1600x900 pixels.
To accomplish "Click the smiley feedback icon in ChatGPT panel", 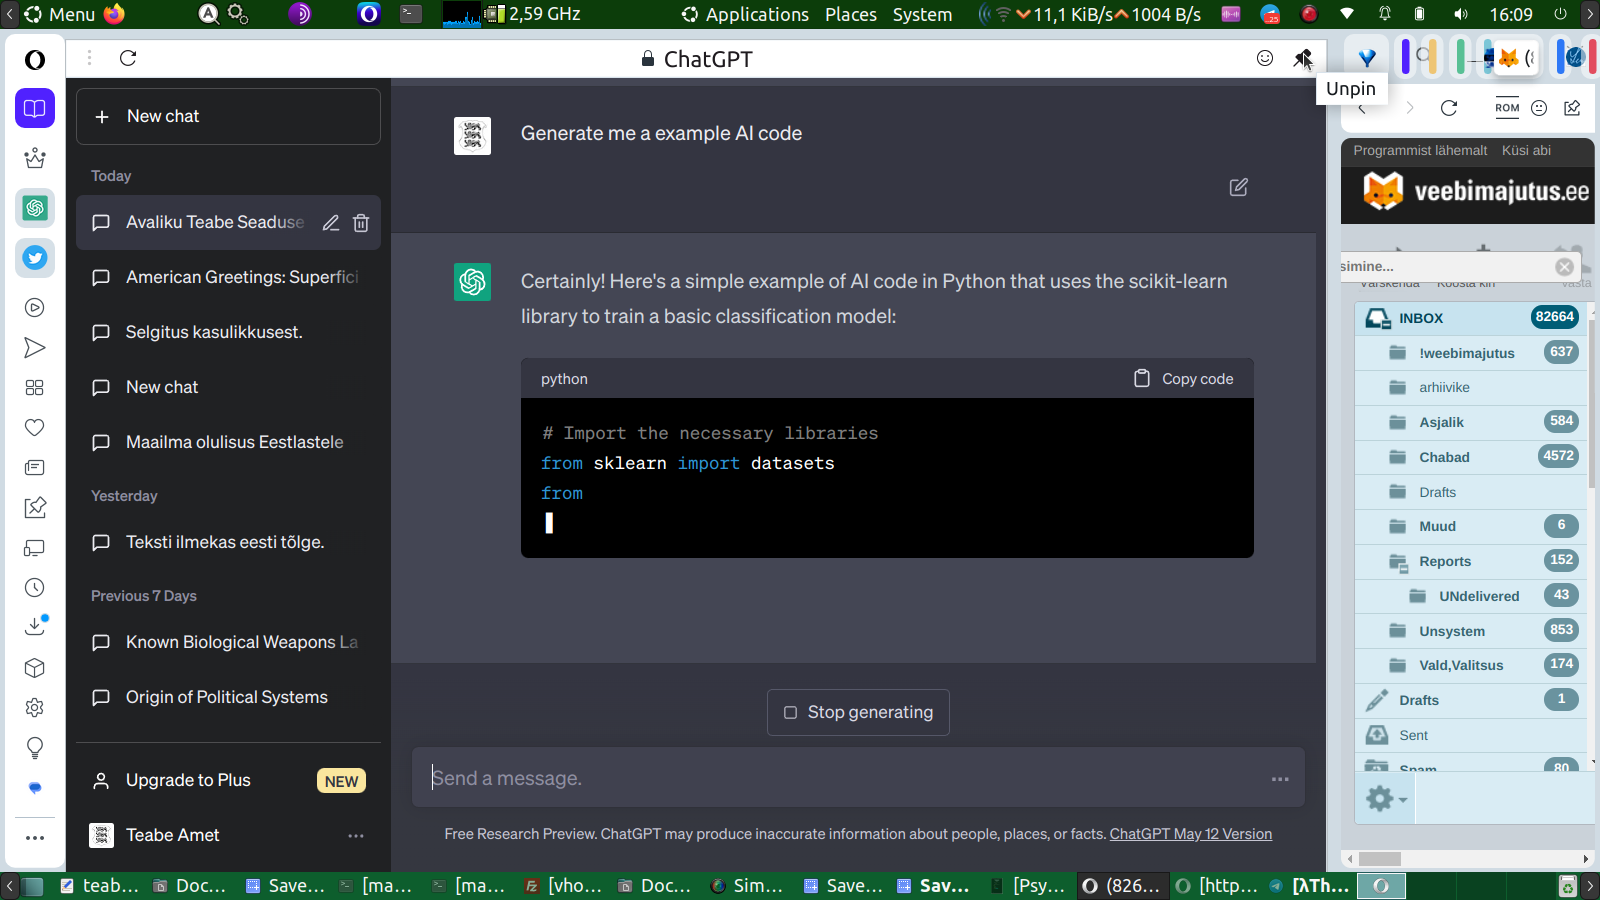I will [x=1265, y=58].
